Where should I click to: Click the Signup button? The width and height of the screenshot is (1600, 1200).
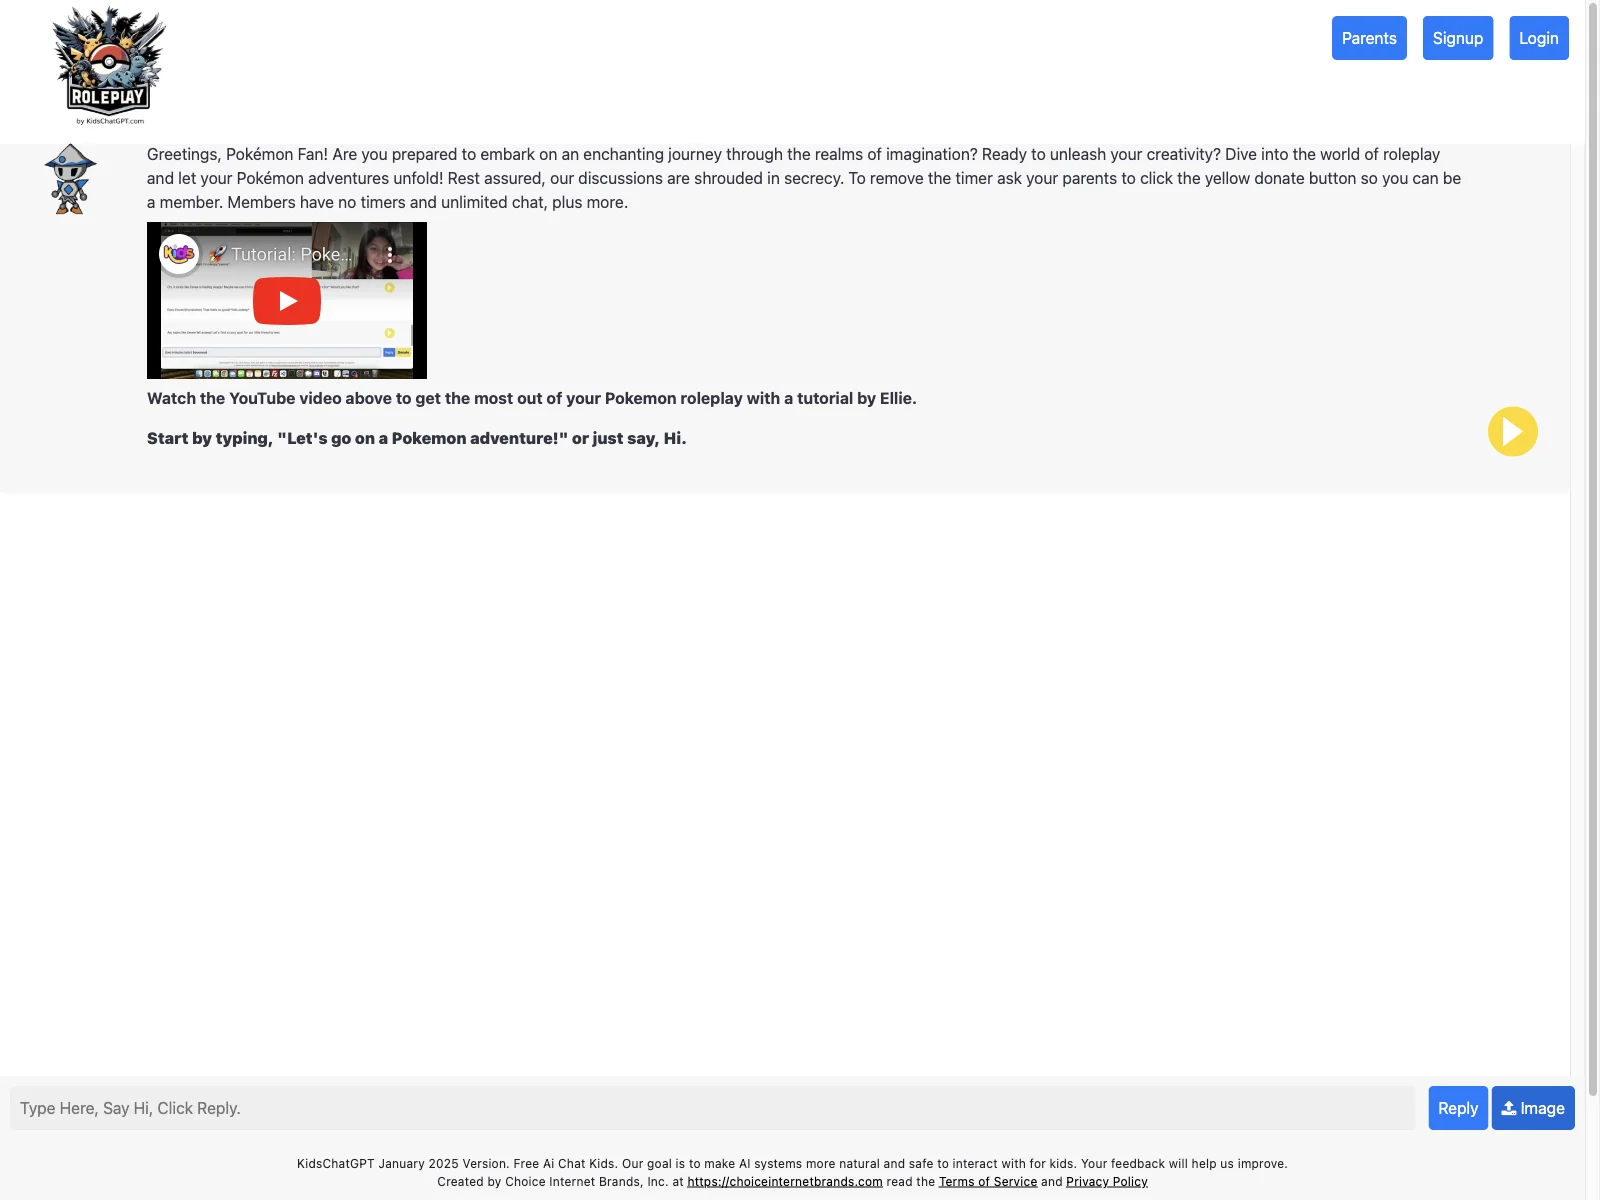pyautogui.click(x=1458, y=38)
